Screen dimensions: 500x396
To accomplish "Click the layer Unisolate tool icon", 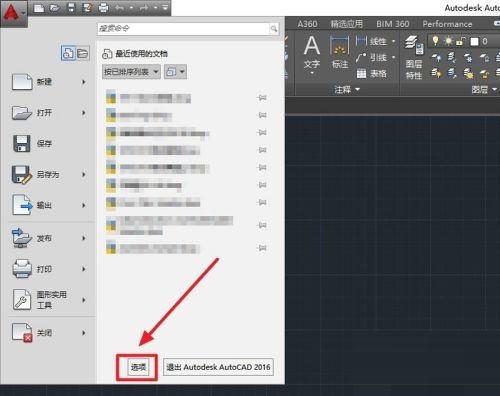I will click(452, 73).
